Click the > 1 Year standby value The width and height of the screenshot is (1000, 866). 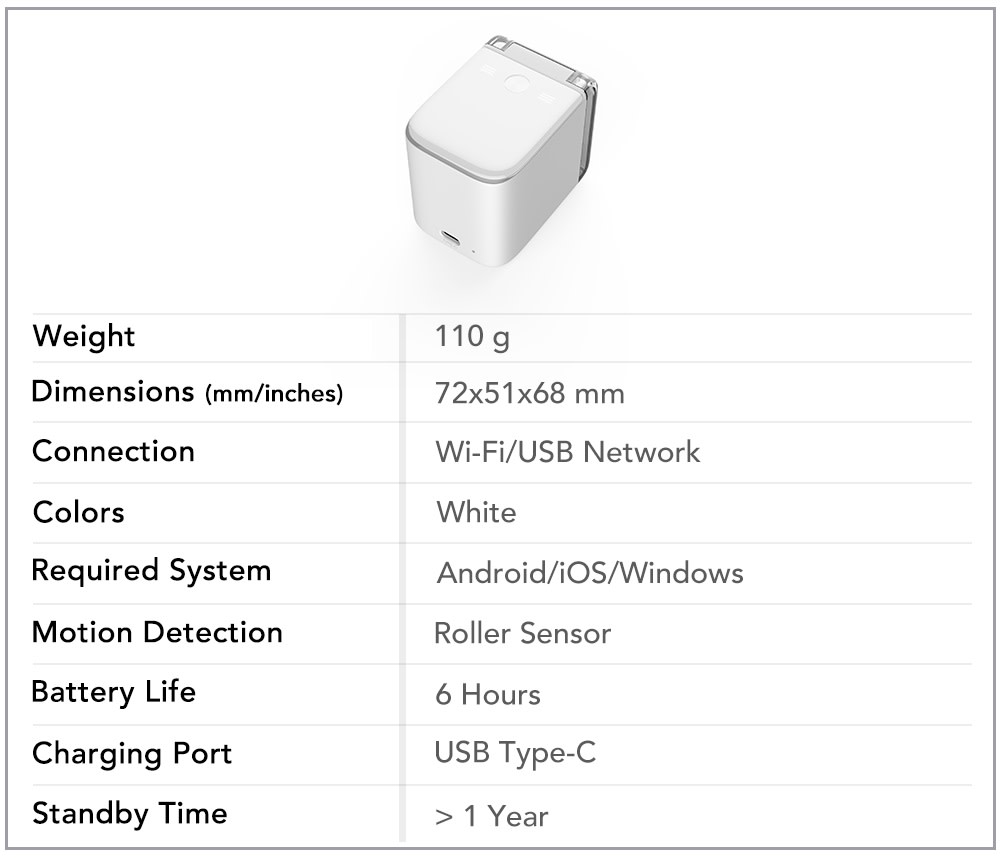(x=492, y=816)
